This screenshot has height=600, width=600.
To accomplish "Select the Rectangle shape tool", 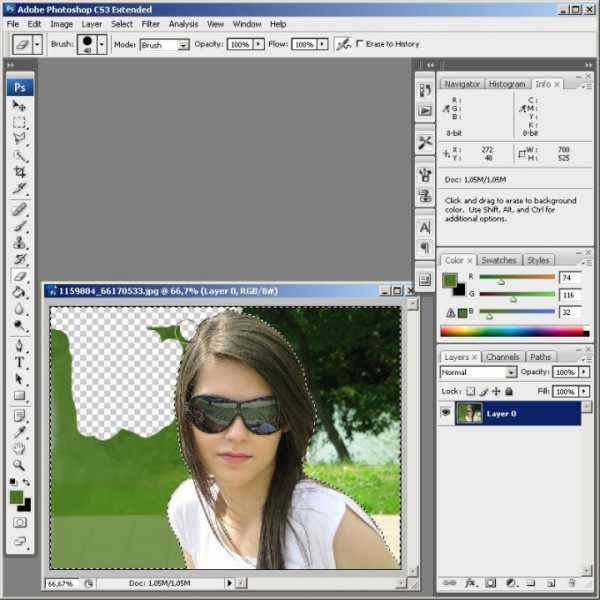I will pos(19,396).
